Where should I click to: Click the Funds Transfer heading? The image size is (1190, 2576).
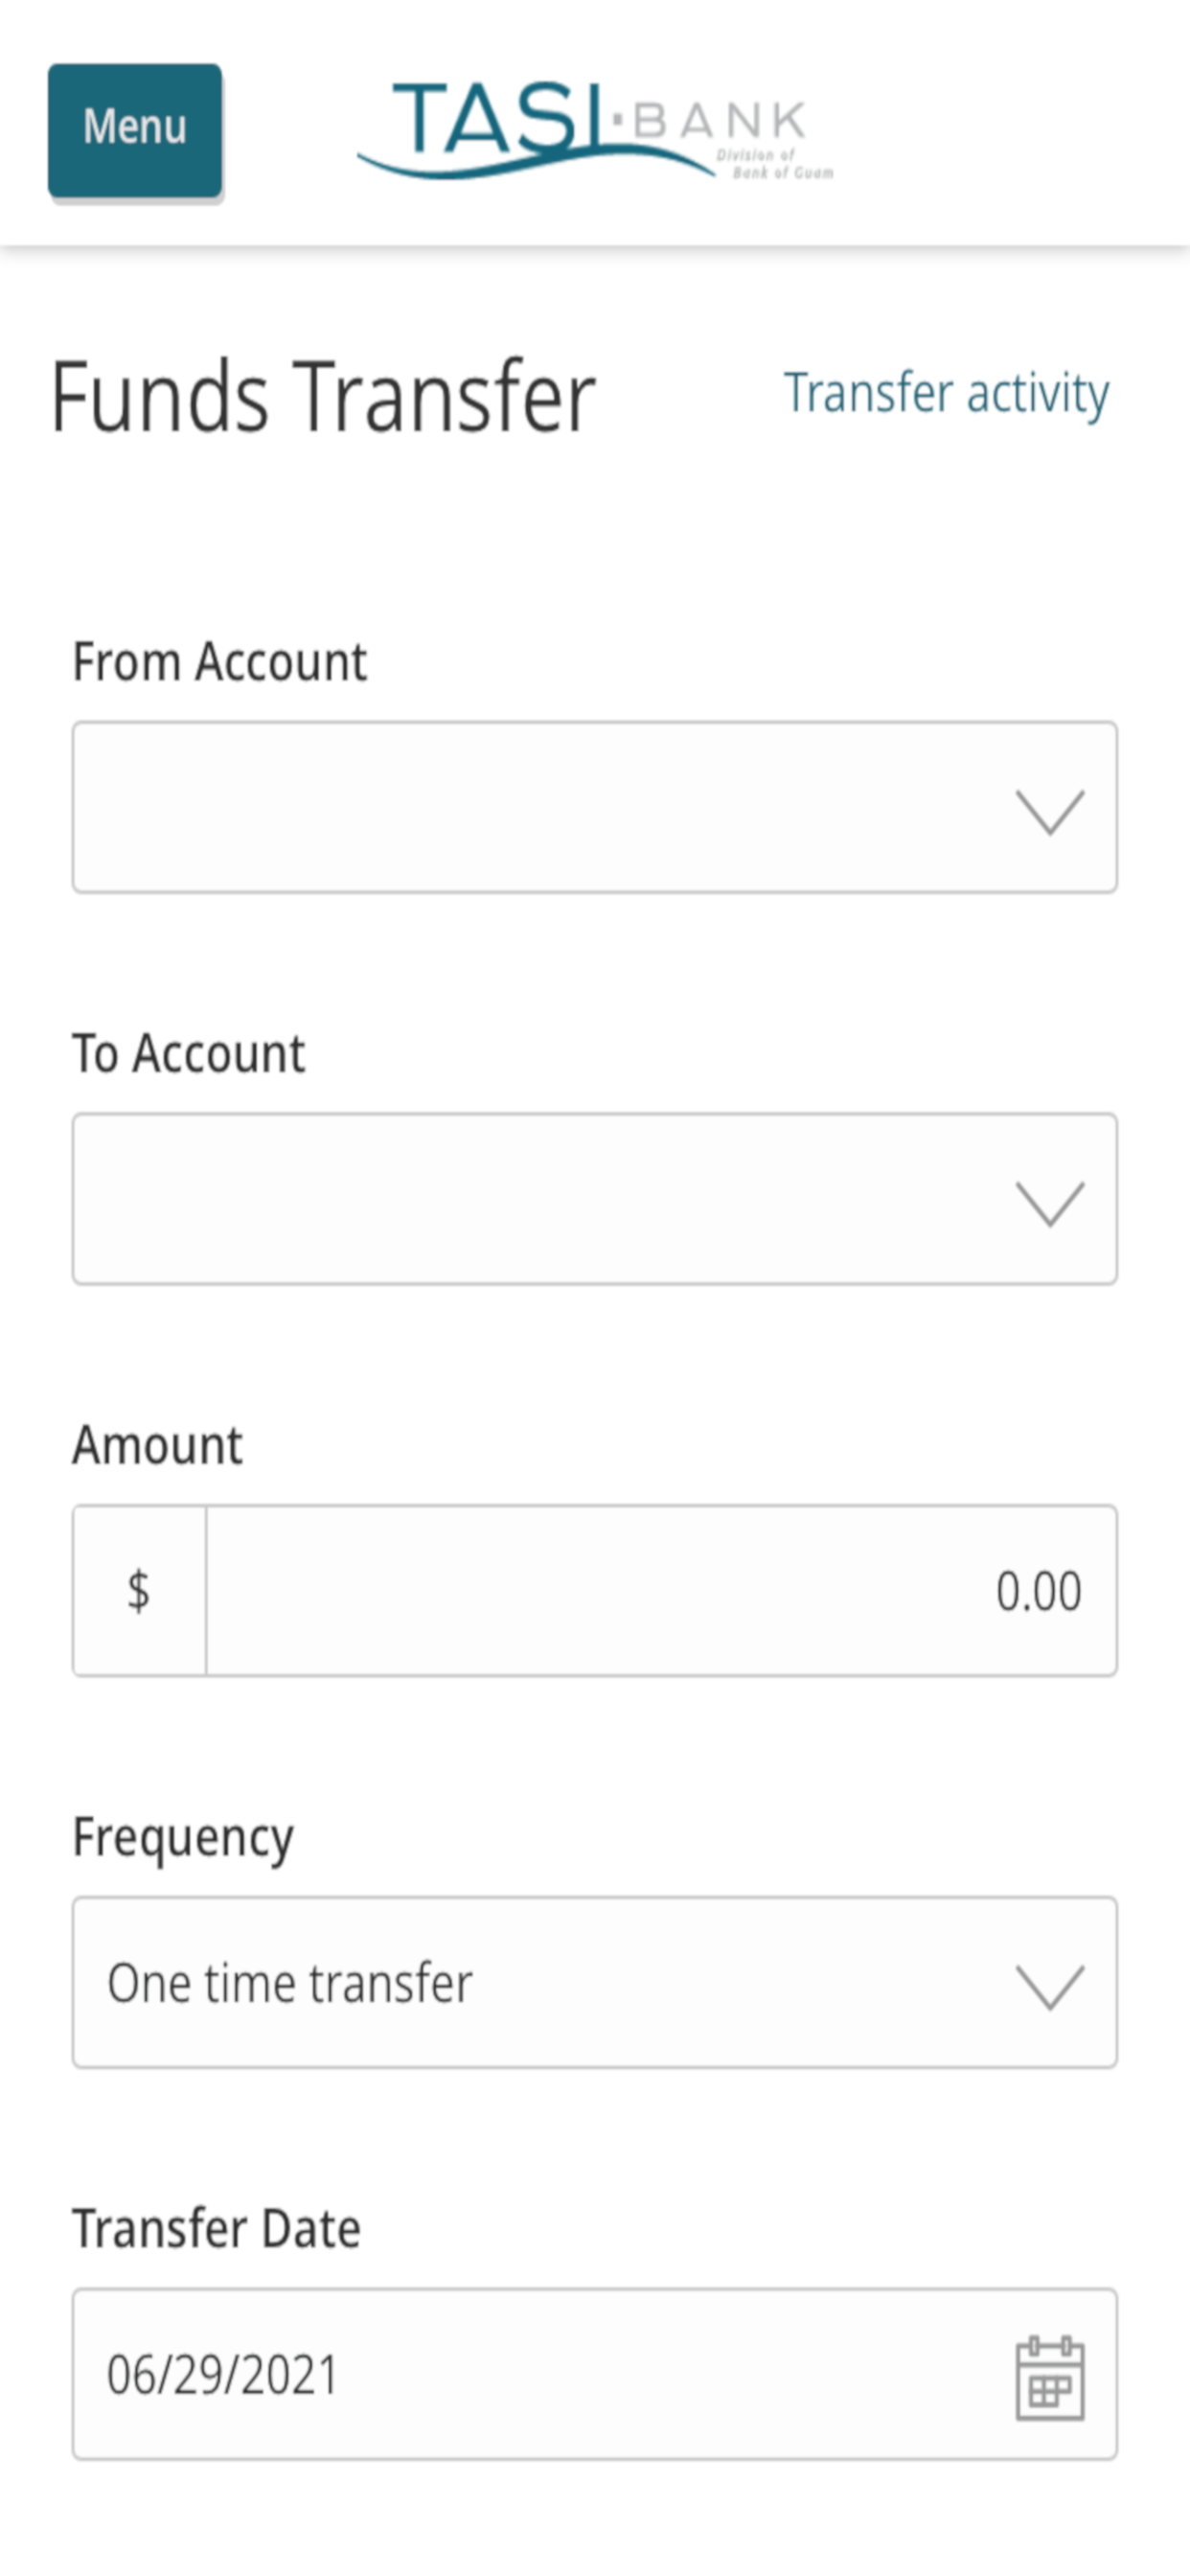323,397
